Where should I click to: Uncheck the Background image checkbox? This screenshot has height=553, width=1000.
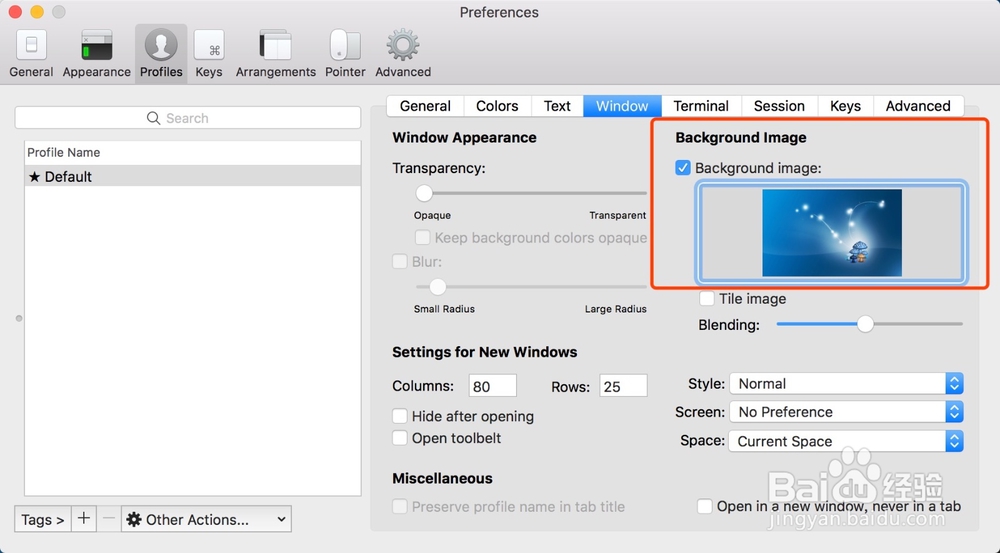682,168
